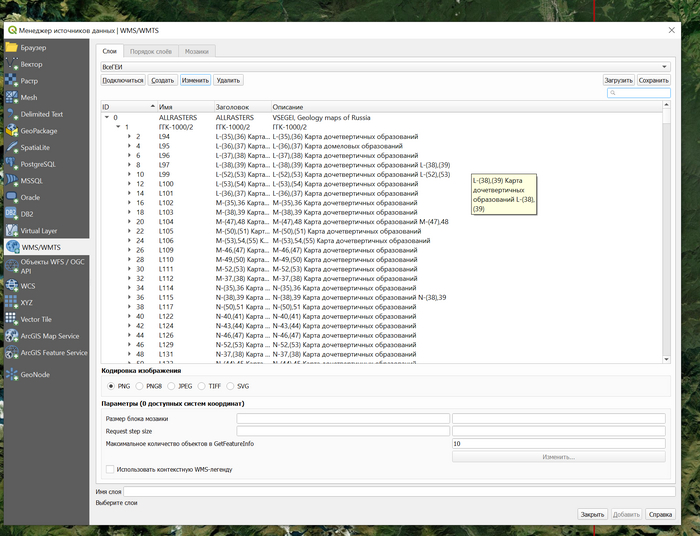Open the Браузер source icon
This screenshot has width=700, height=536.
coord(12,47)
